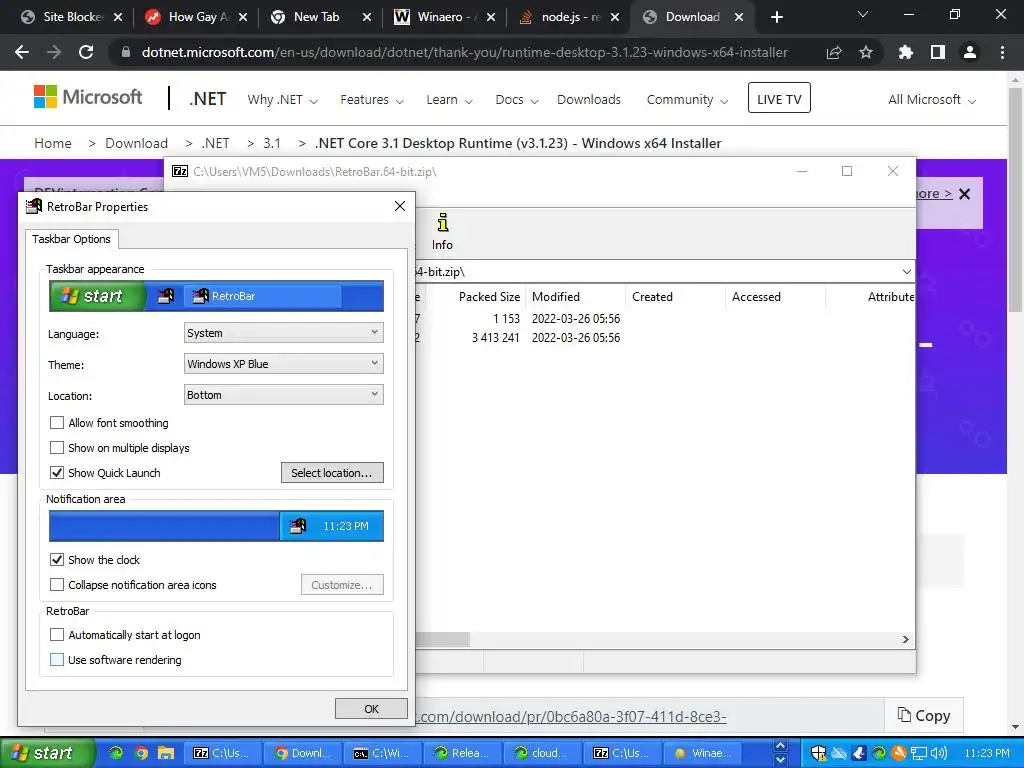Open Chrome three-dot menu
This screenshot has width=1024, height=768.
1002,52
